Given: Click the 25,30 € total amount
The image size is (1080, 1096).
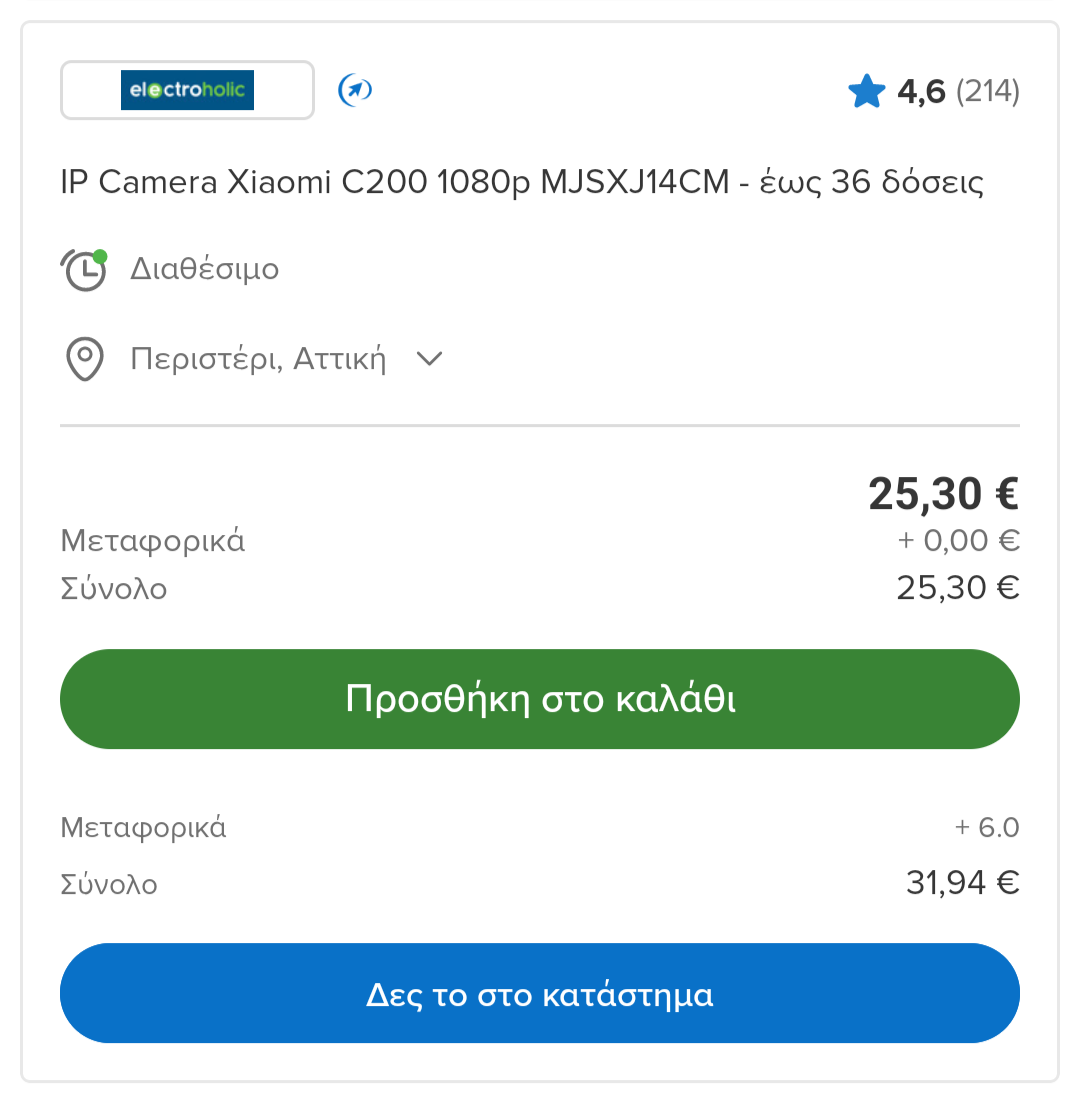Looking at the screenshot, I should (x=958, y=587).
